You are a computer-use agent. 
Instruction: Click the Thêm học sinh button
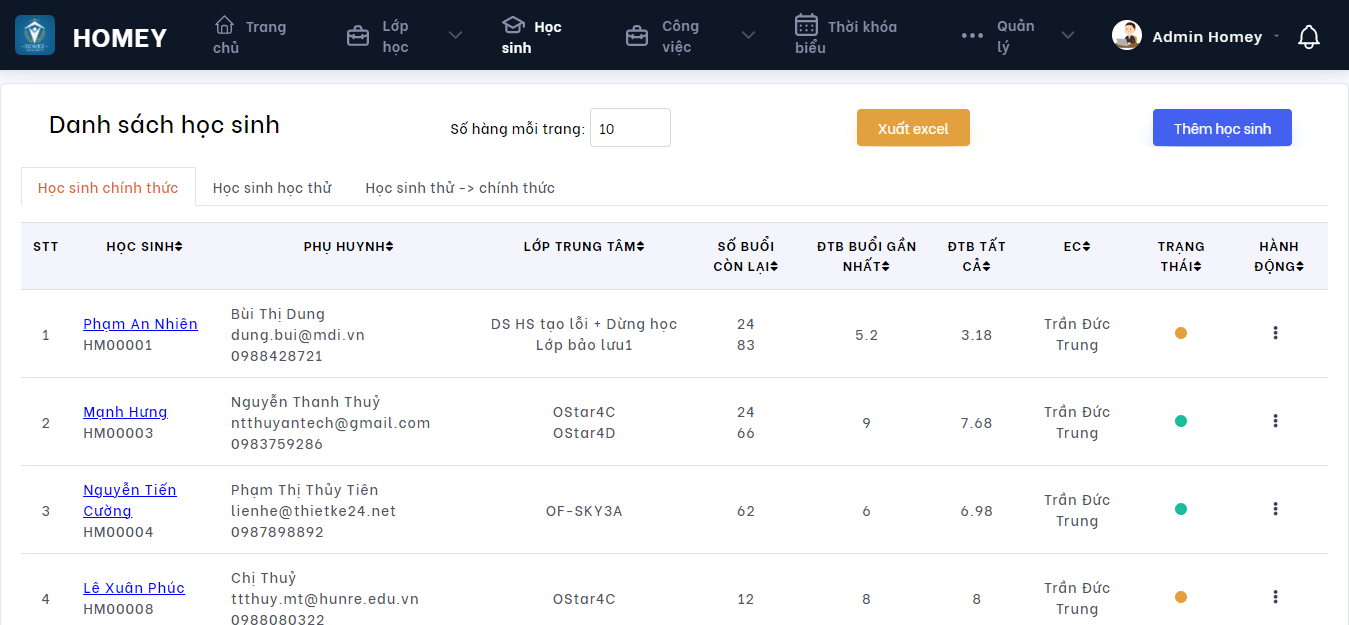(x=1222, y=128)
